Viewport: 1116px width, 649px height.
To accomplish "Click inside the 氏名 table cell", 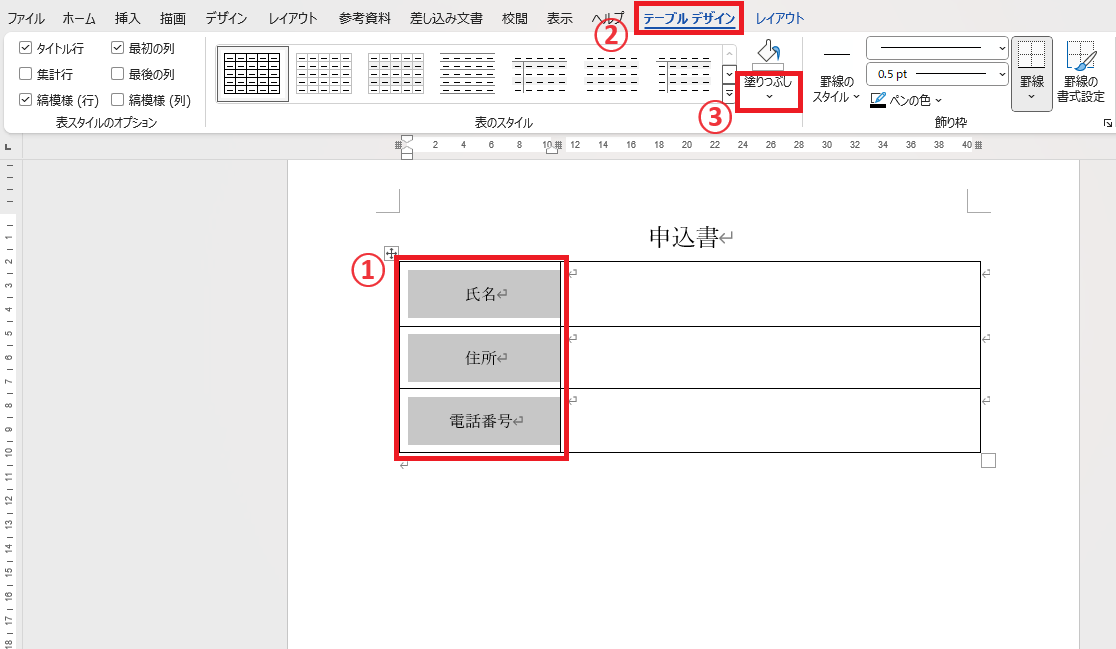I will pos(481,293).
